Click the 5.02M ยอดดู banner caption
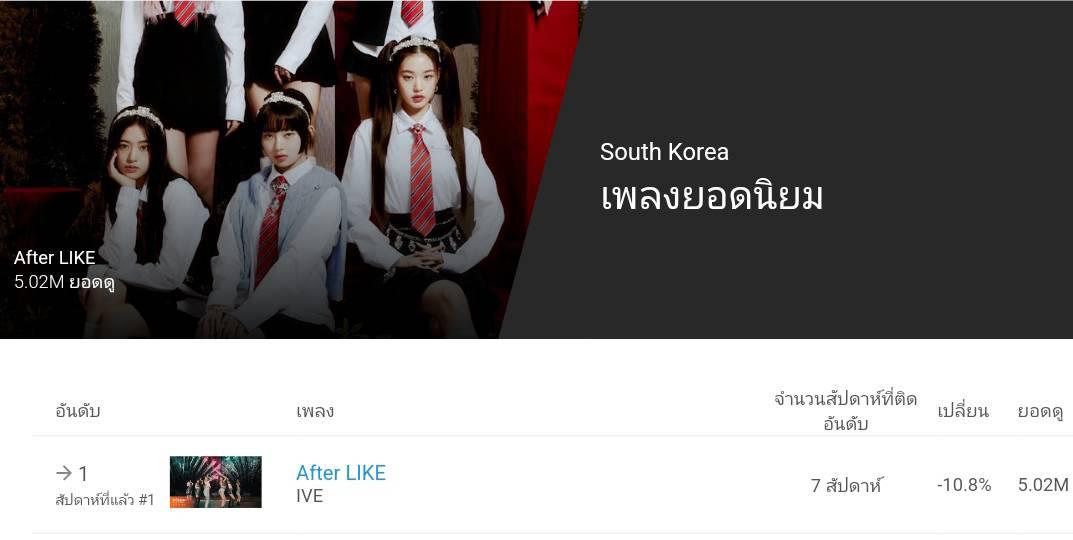 64,282
